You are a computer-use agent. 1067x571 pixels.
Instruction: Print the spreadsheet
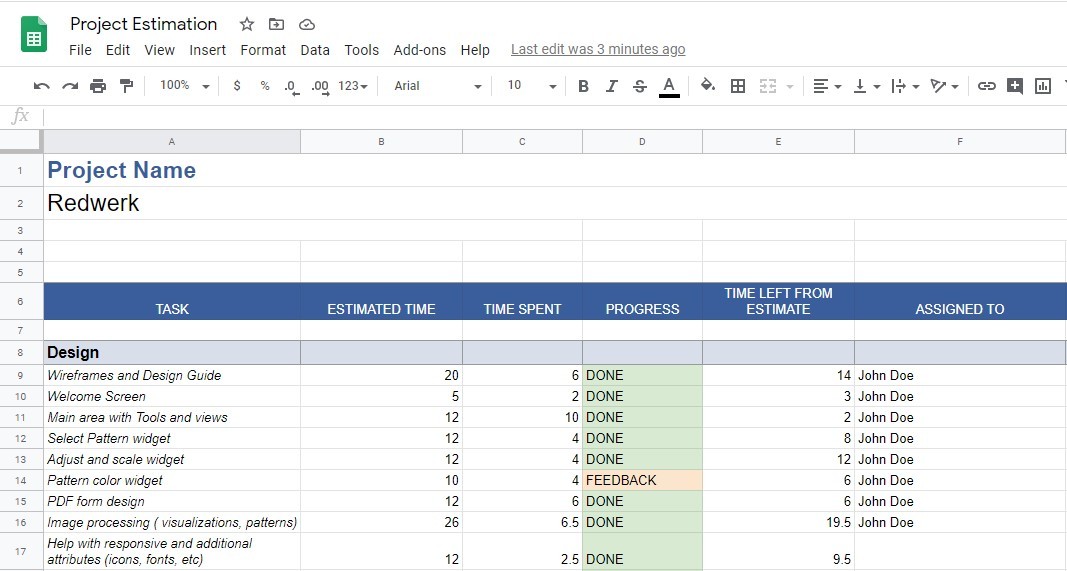click(98, 86)
